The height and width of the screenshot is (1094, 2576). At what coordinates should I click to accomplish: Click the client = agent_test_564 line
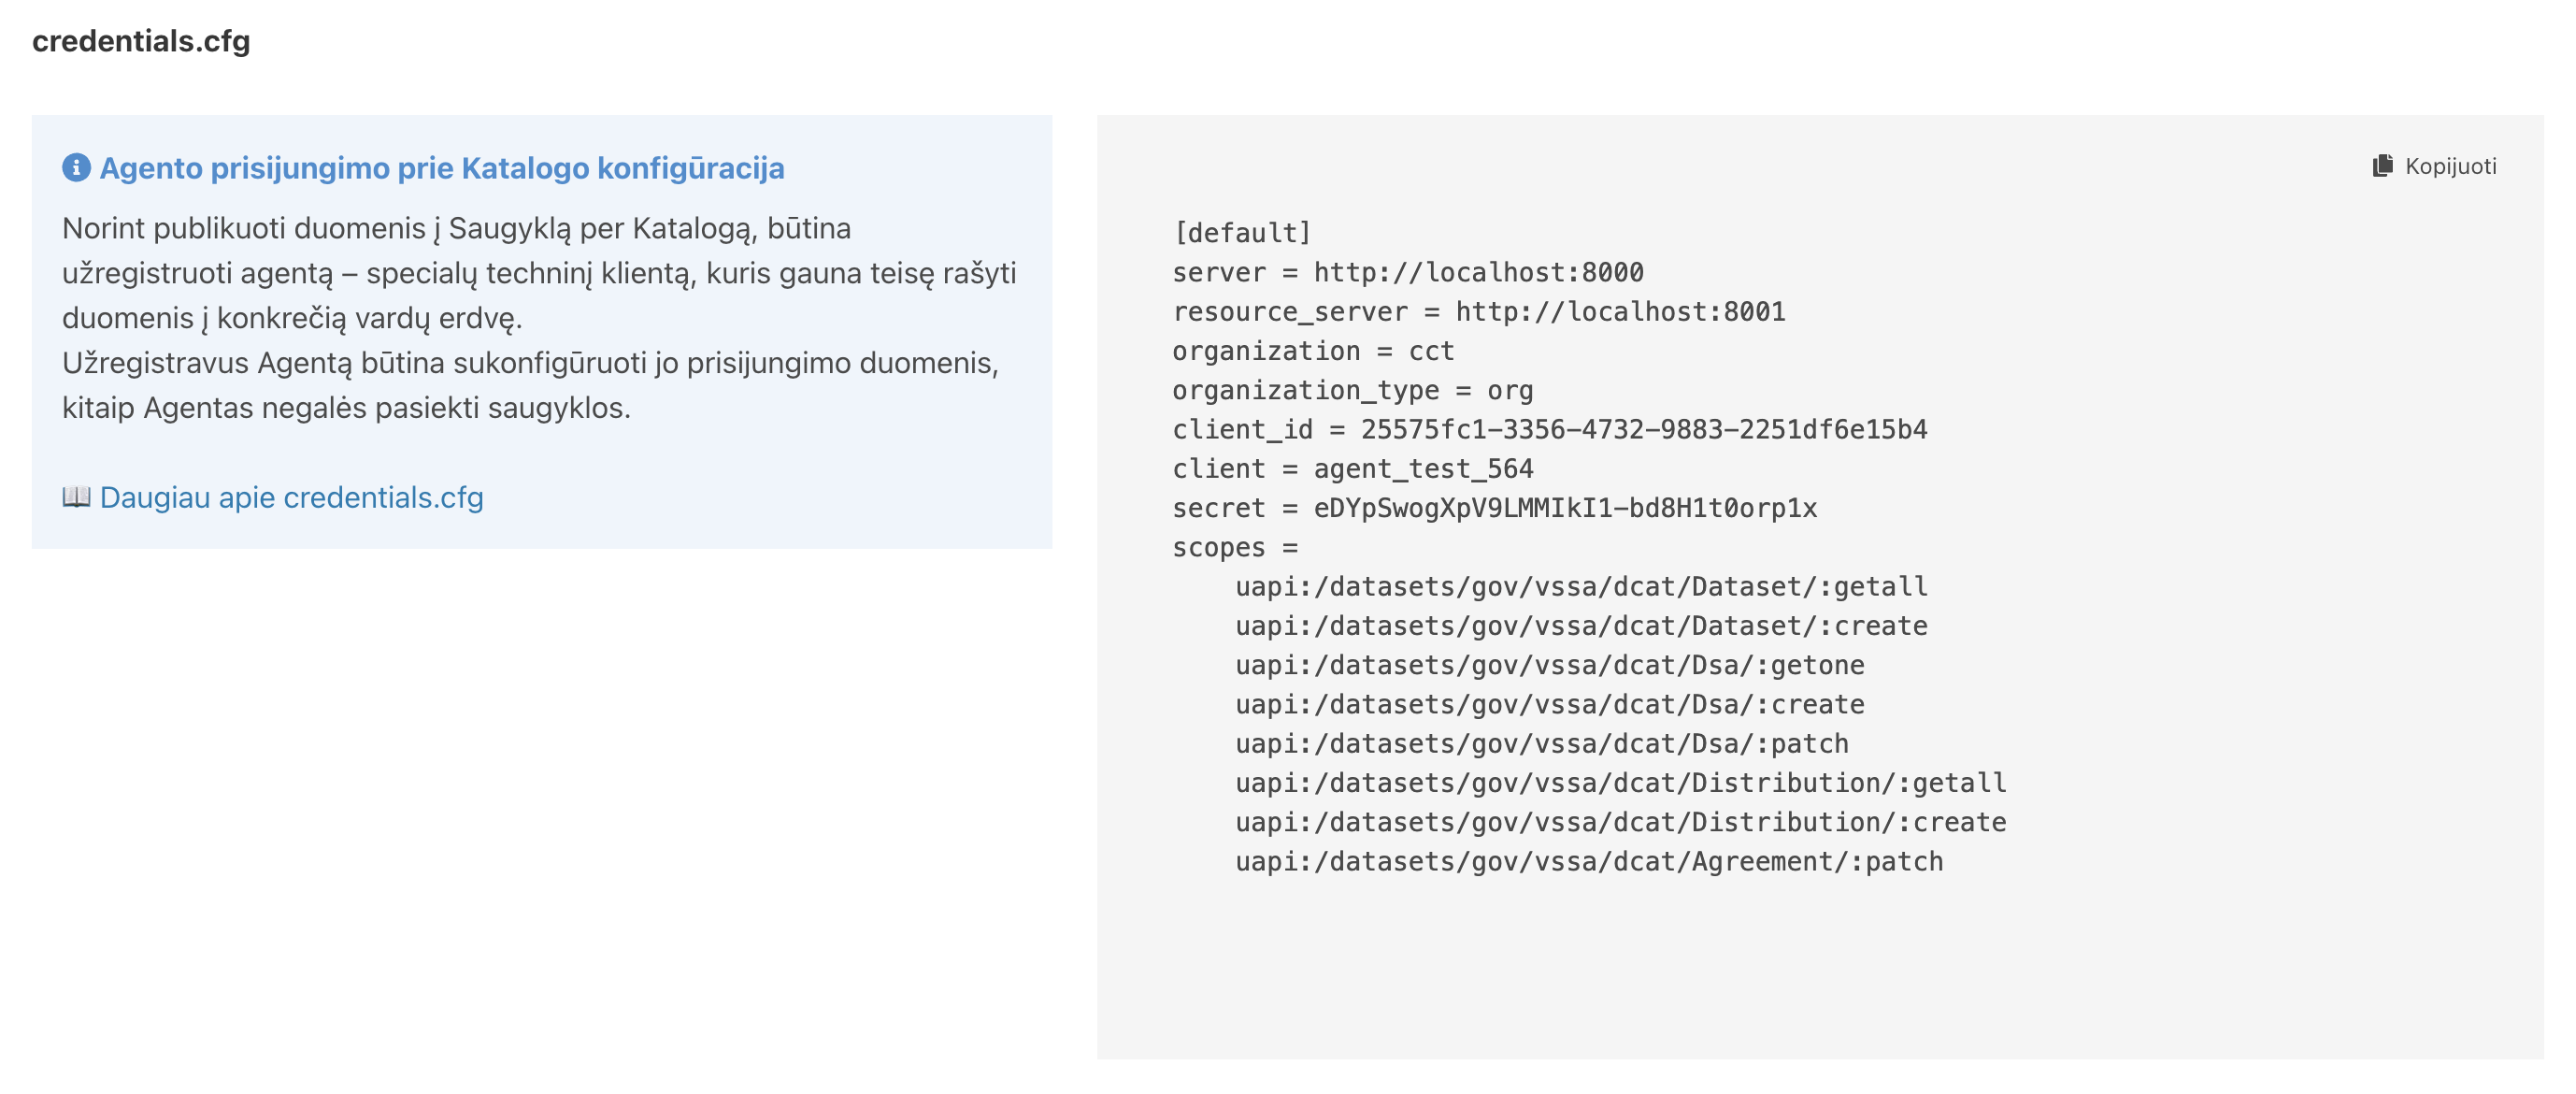[x=1353, y=468]
